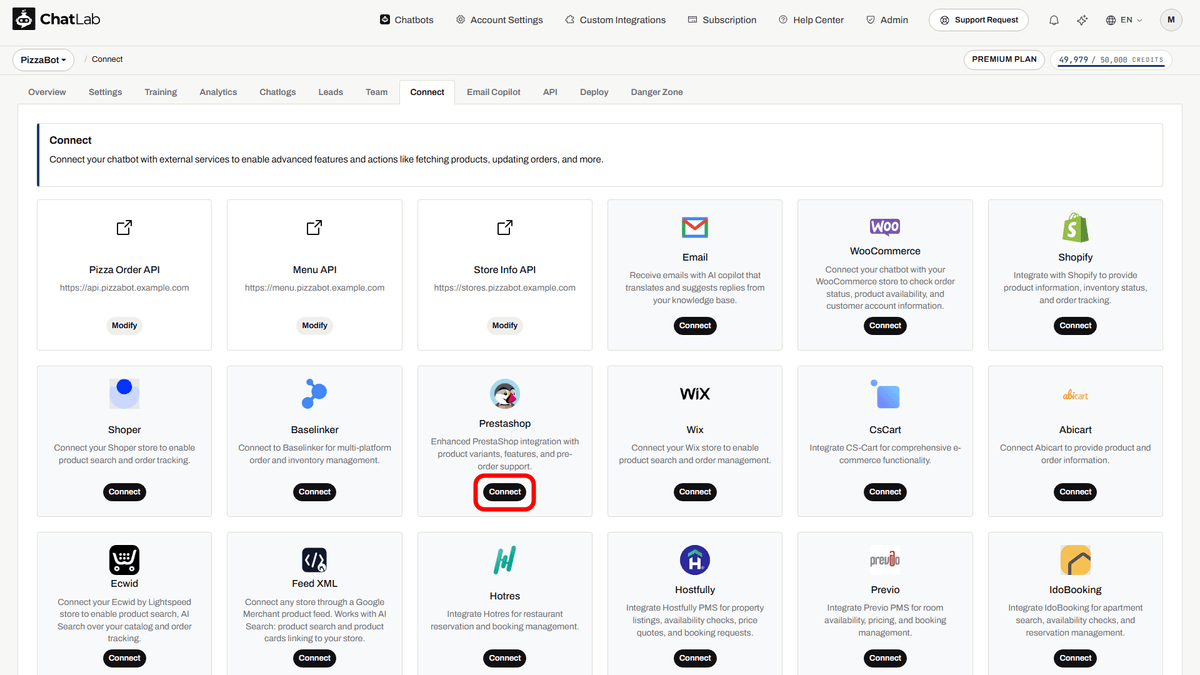Open the notifications bell icon

1054,20
